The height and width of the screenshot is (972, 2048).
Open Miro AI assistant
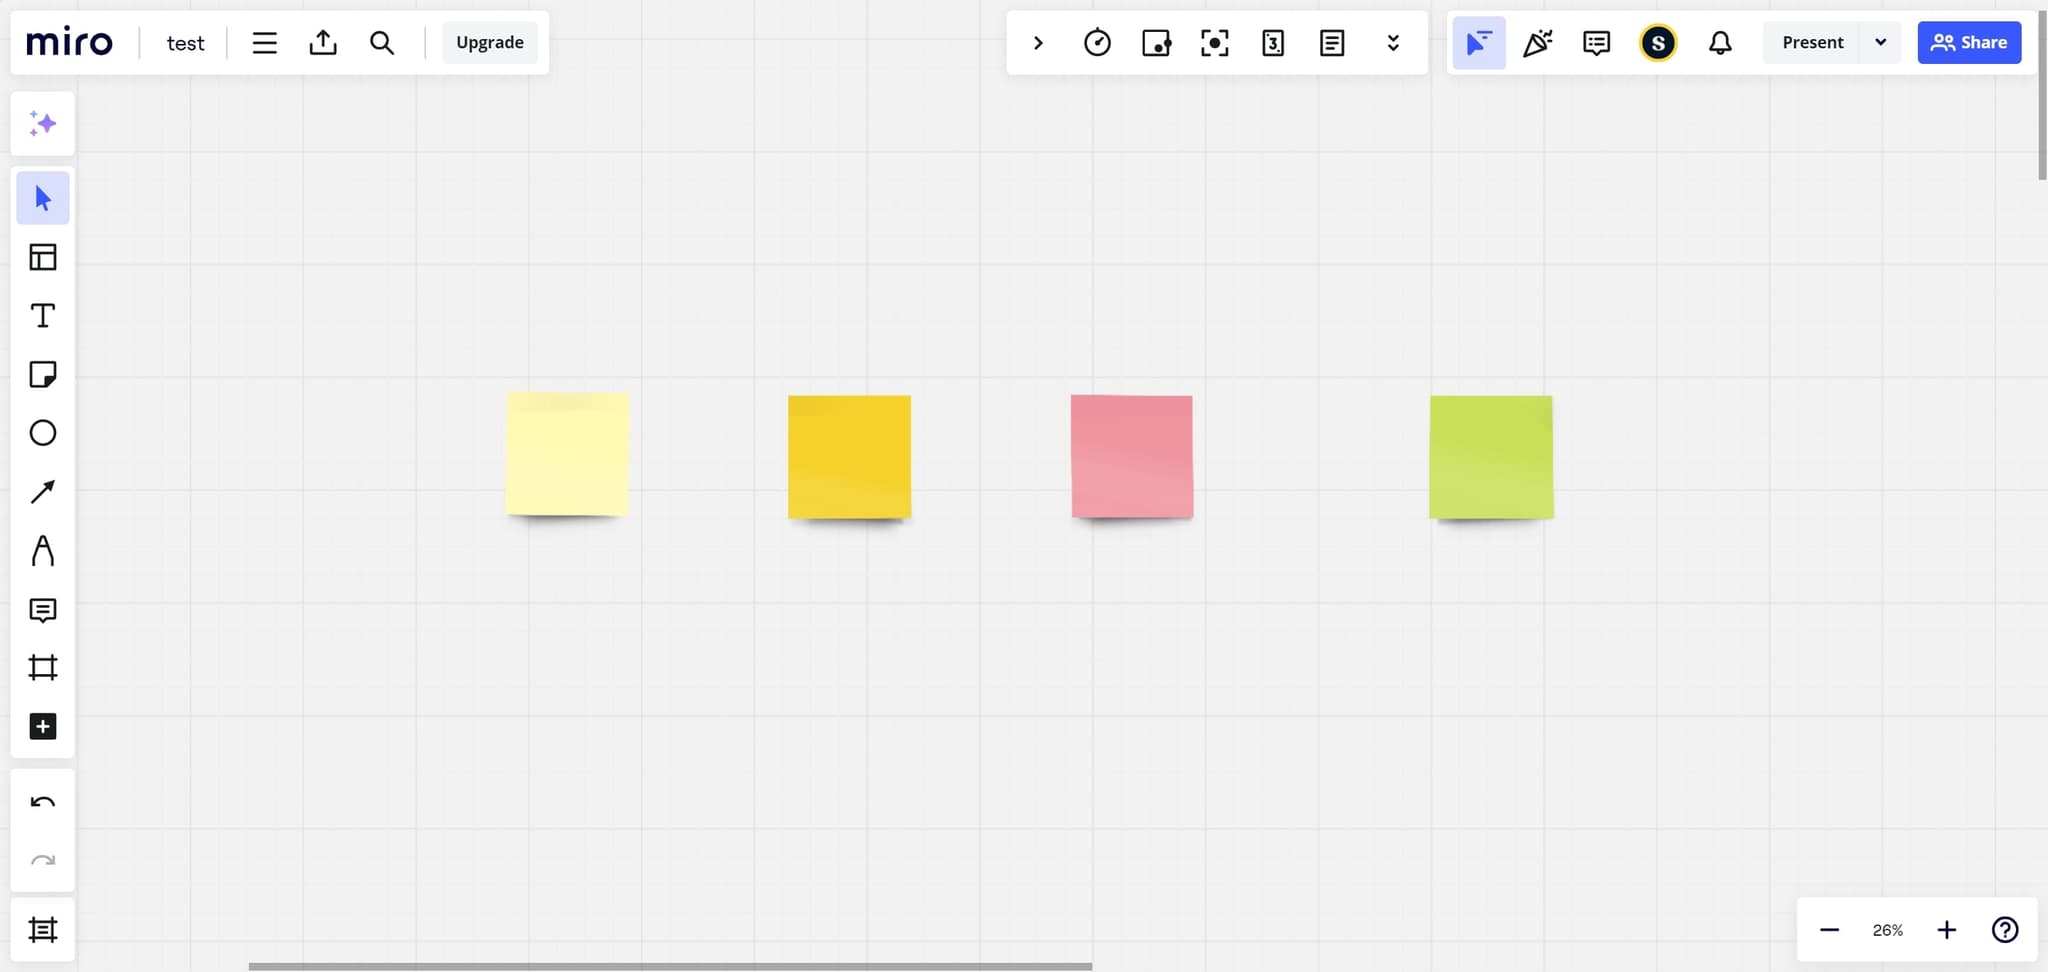43,122
